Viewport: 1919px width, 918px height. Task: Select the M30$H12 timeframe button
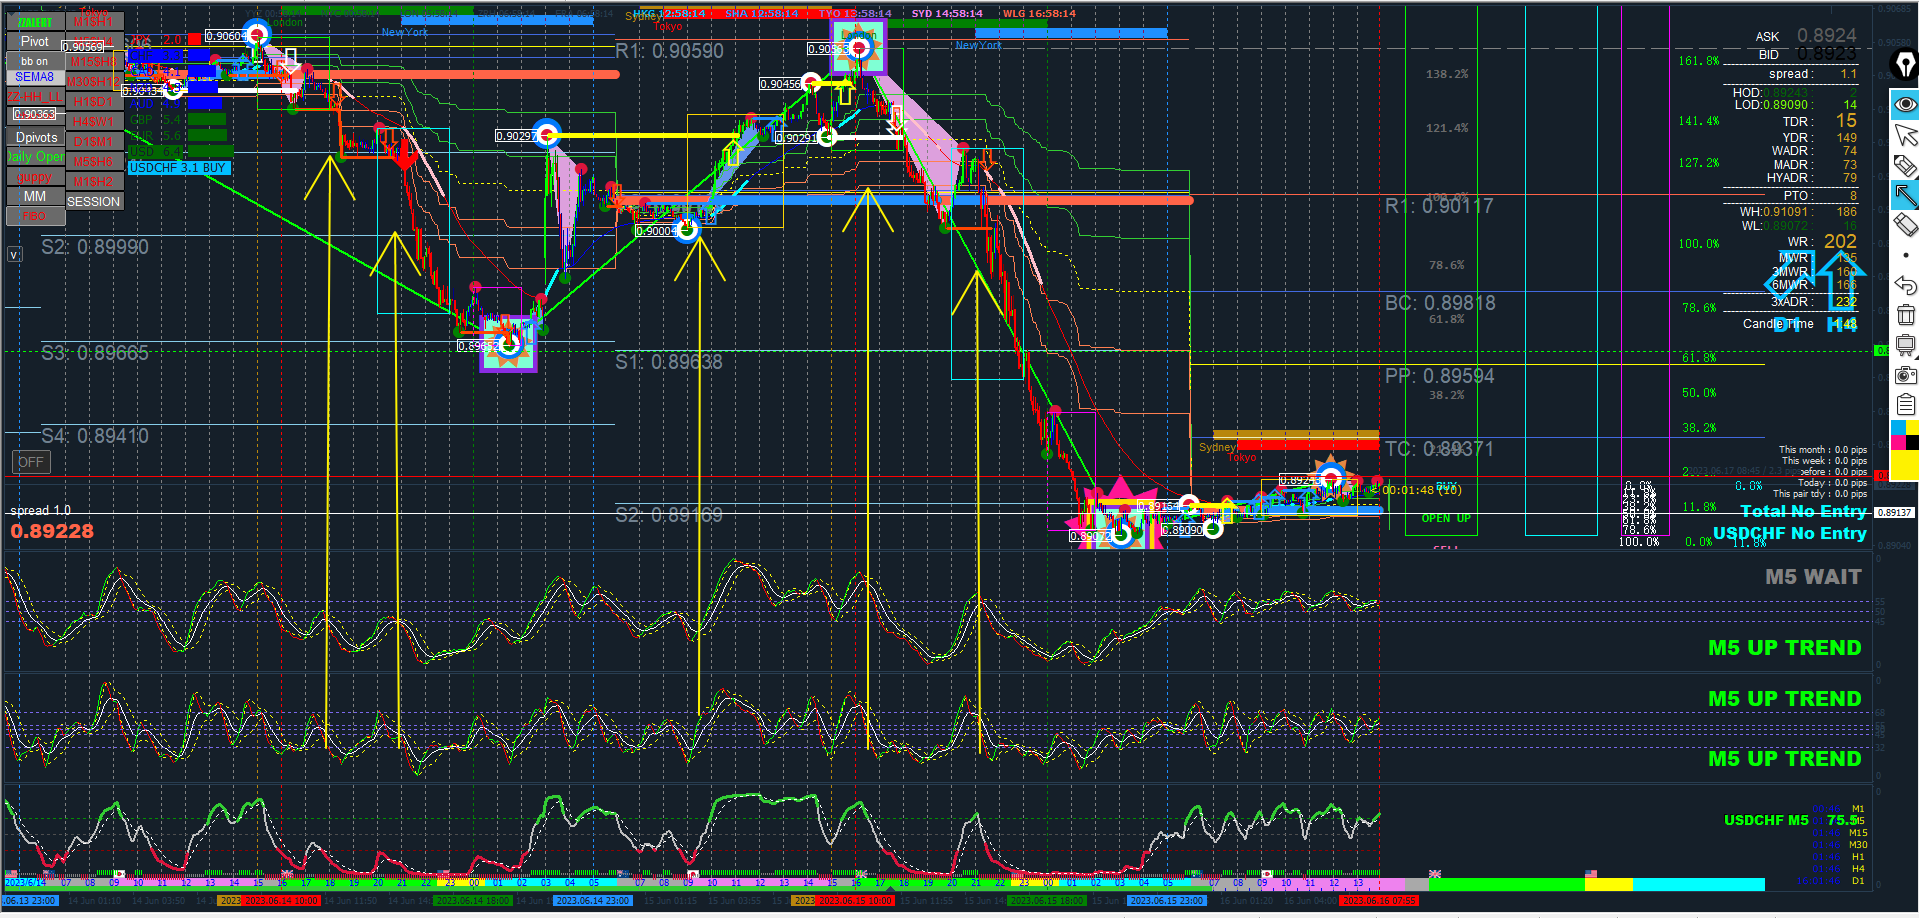click(x=93, y=82)
